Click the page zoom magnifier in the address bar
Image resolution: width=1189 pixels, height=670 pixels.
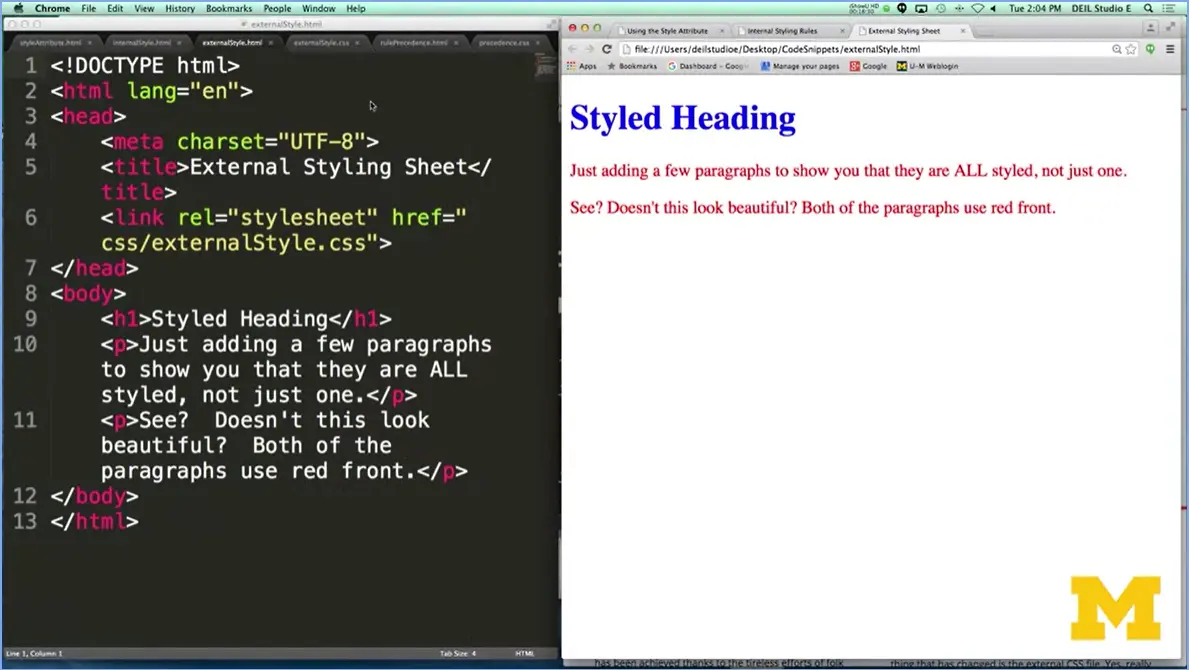1117,47
